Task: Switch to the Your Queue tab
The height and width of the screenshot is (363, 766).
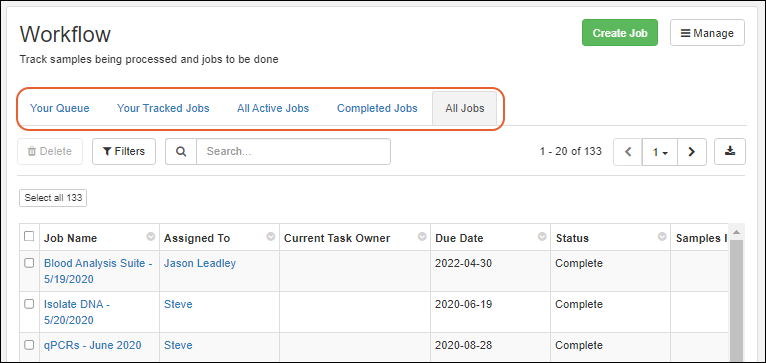Action: coord(60,108)
